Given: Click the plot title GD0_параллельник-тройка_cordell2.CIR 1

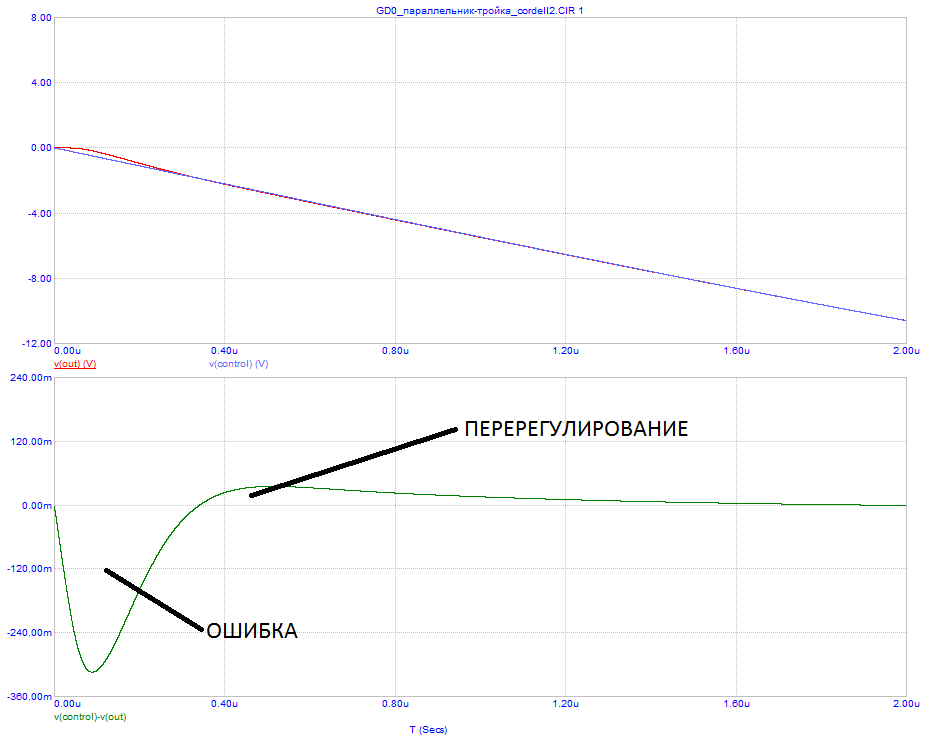Looking at the screenshot, I should pyautogui.click(x=480, y=11).
